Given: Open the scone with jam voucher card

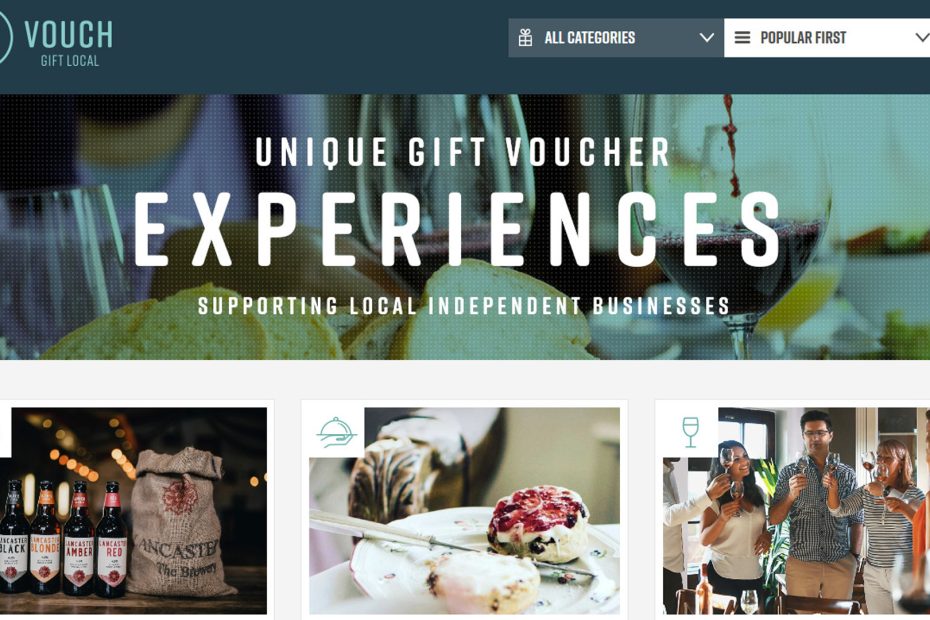Looking at the screenshot, I should click(x=464, y=511).
